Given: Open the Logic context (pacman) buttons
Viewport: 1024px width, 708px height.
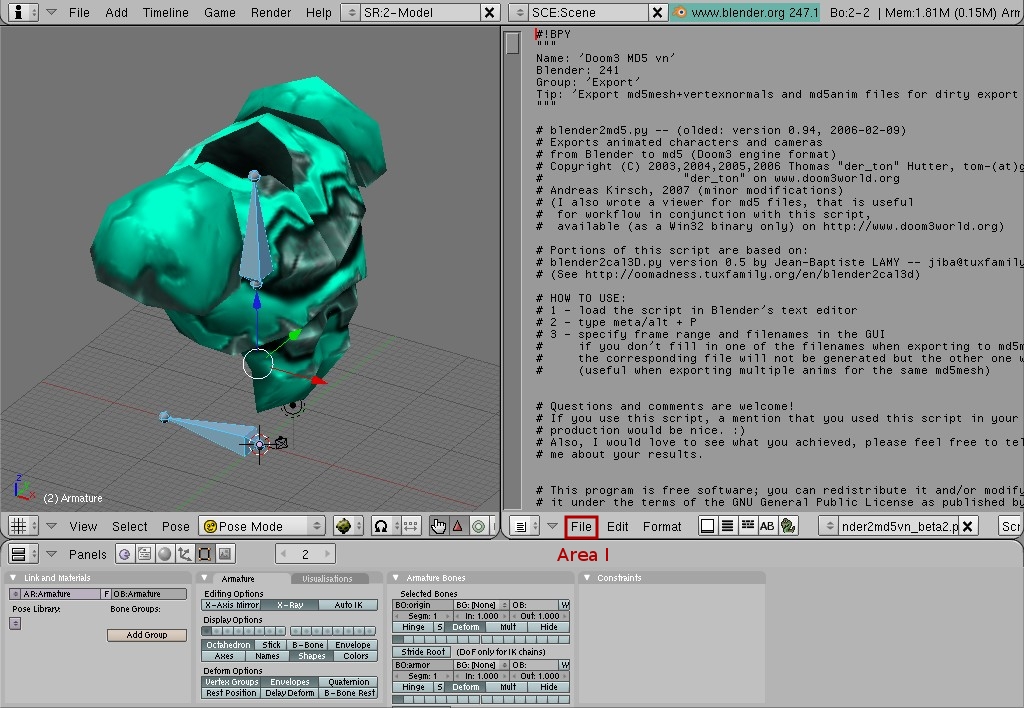Looking at the screenshot, I should [124, 554].
